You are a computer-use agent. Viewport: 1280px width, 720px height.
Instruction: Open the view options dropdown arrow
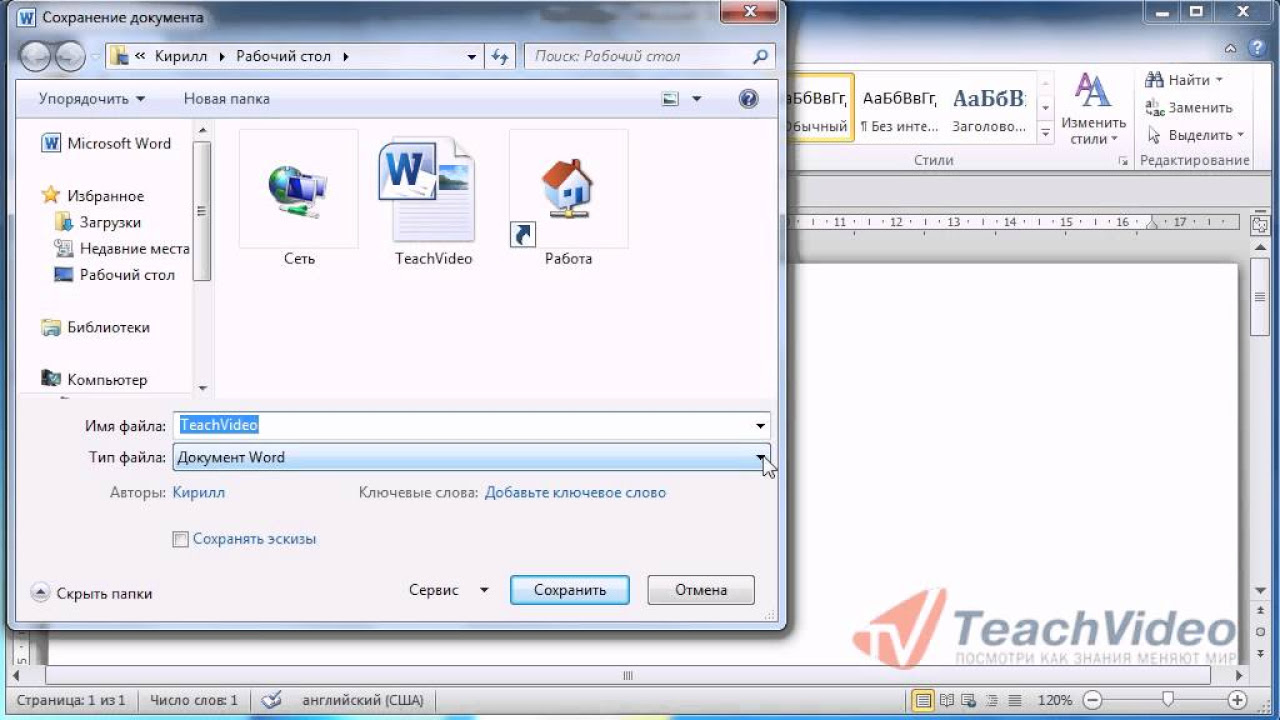click(x=697, y=99)
